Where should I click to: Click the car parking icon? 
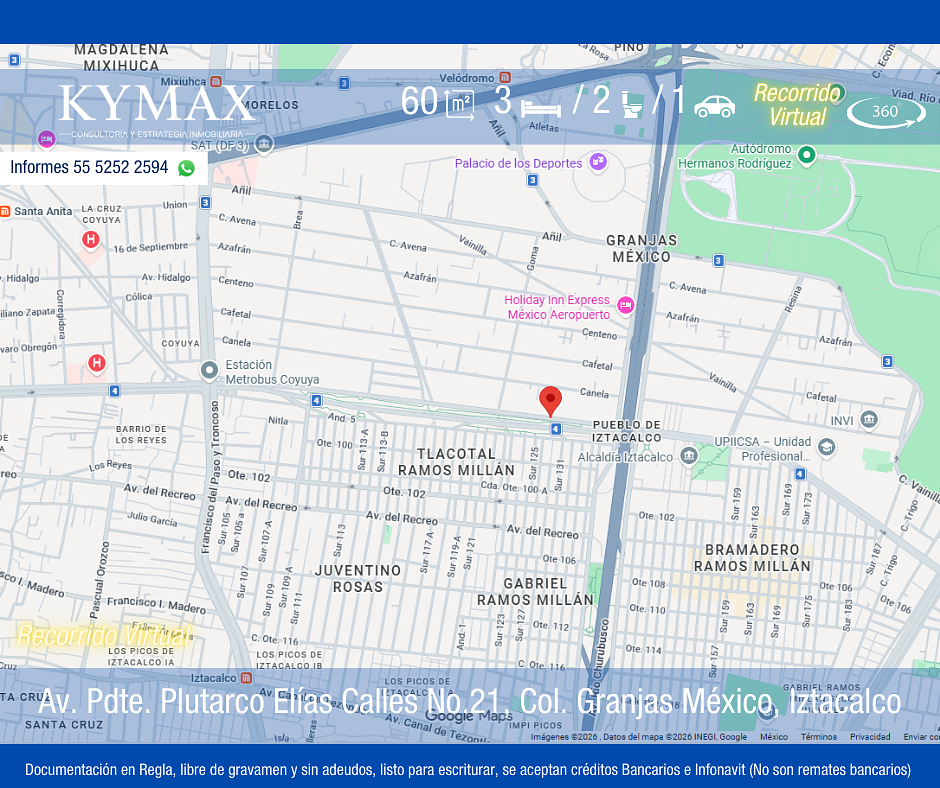(x=715, y=106)
